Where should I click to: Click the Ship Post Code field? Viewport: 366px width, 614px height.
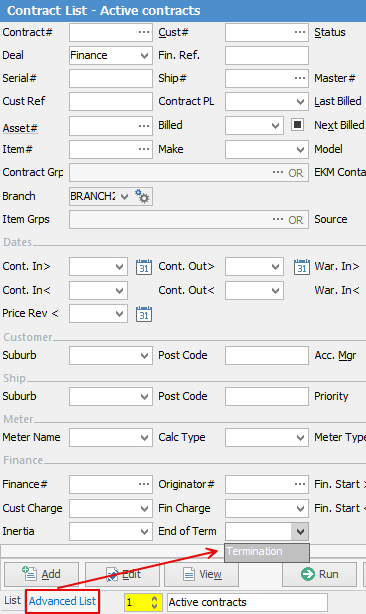(267, 397)
